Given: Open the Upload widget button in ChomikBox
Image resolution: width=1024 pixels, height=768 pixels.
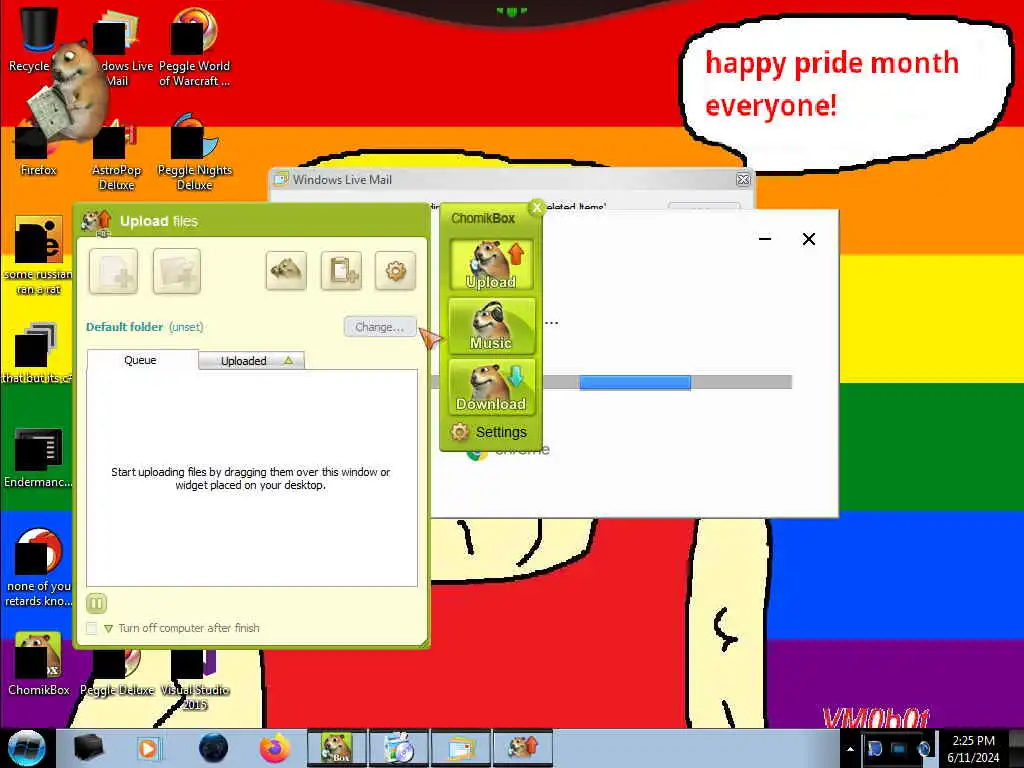Looking at the screenshot, I should click(491, 264).
